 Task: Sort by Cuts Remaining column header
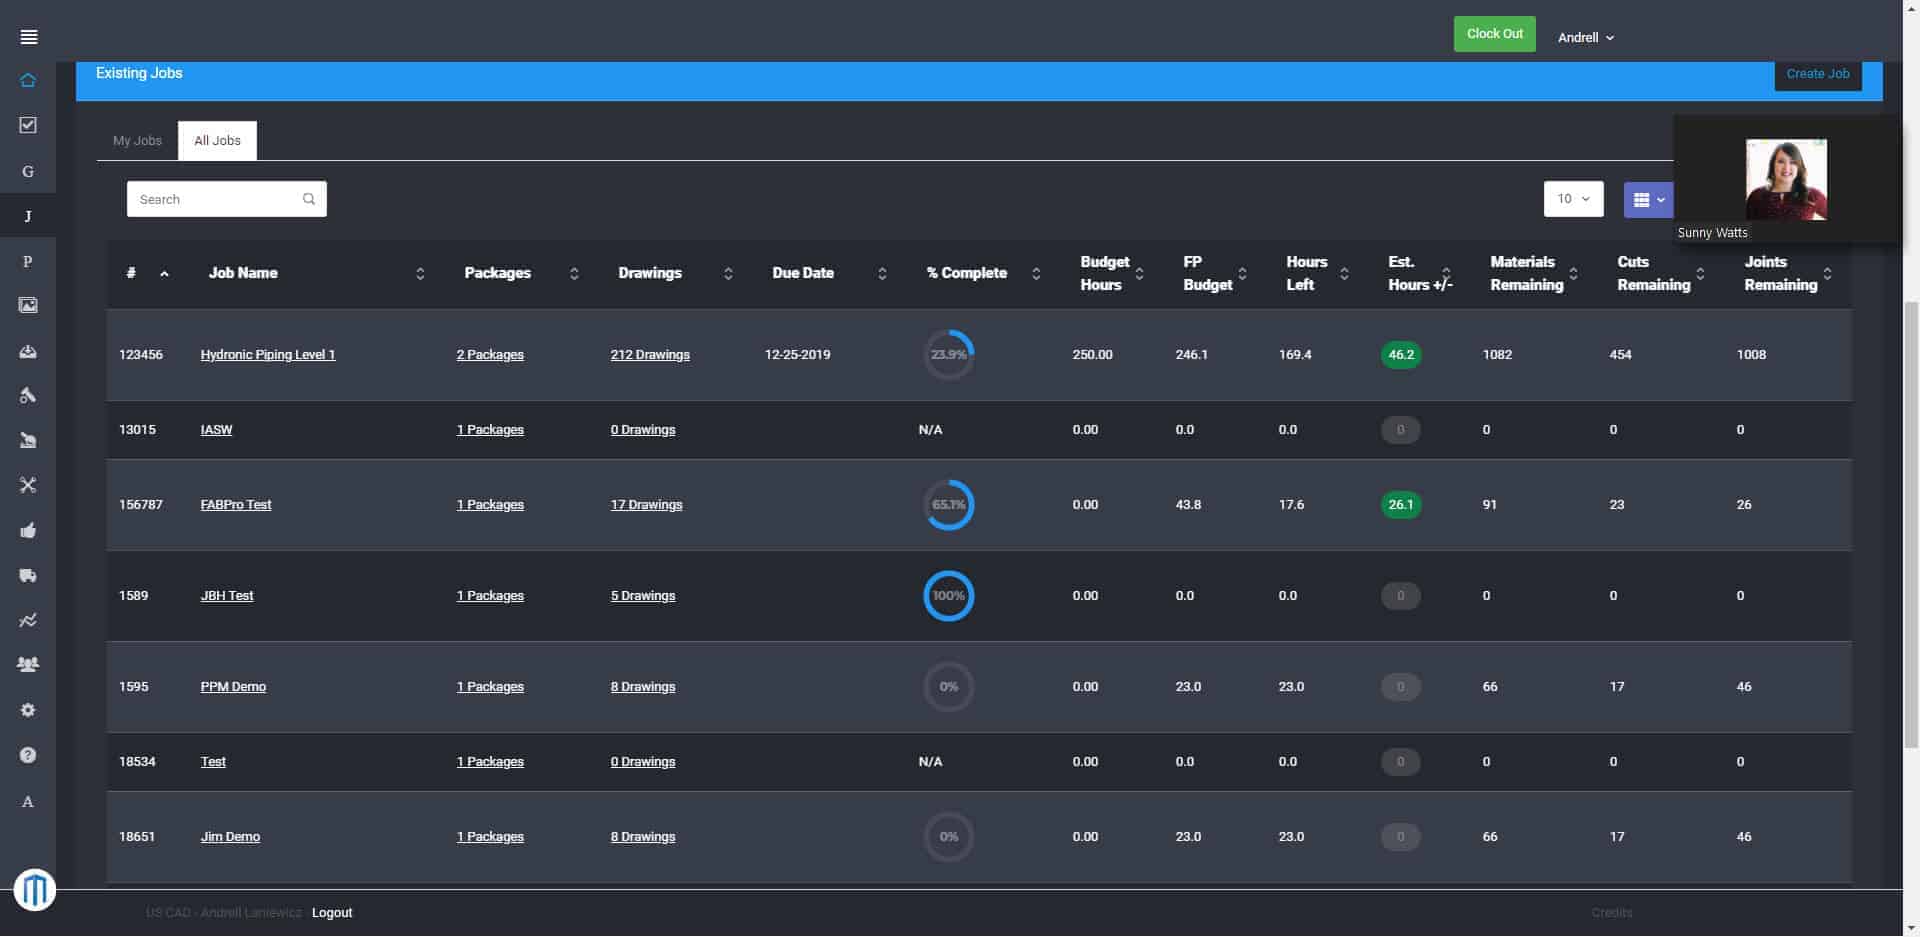click(x=1661, y=273)
